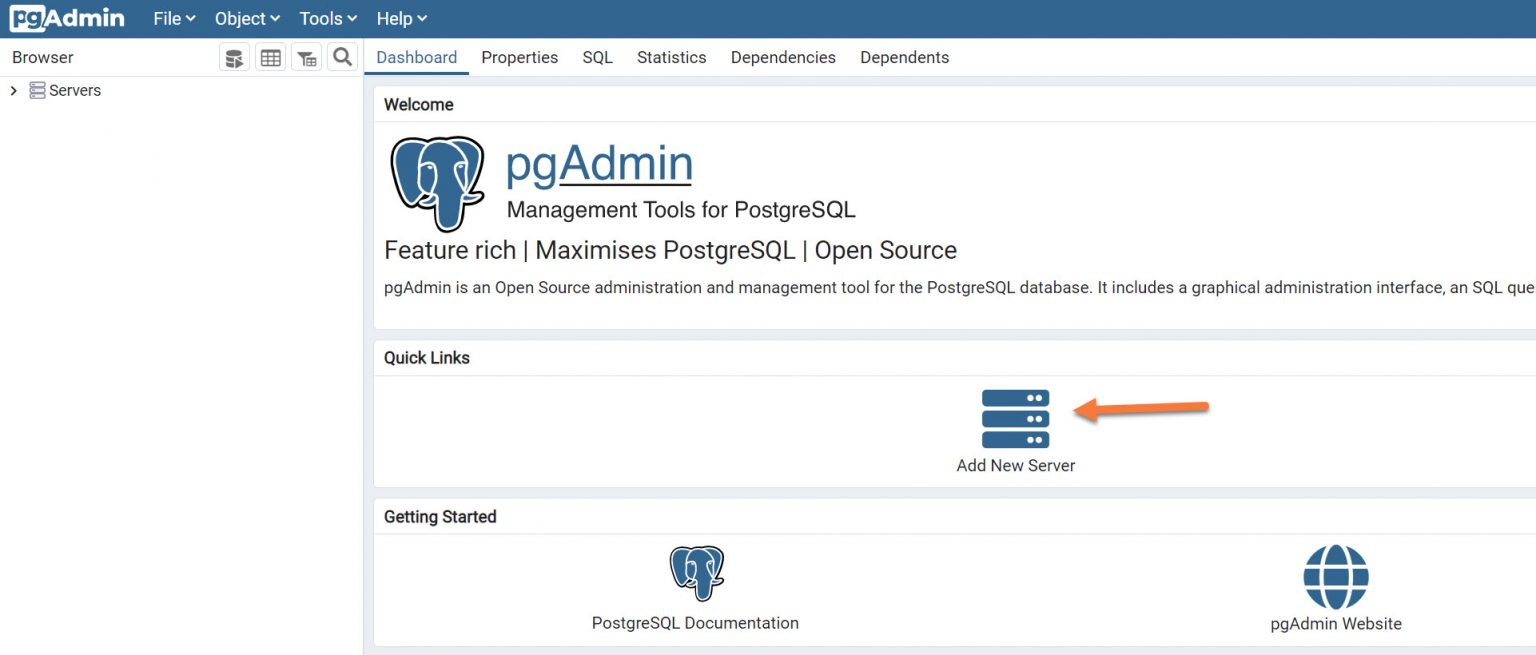Image resolution: width=1536 pixels, height=655 pixels.
Task: Click the pgAdmin logo in the top bar
Action: (65, 17)
